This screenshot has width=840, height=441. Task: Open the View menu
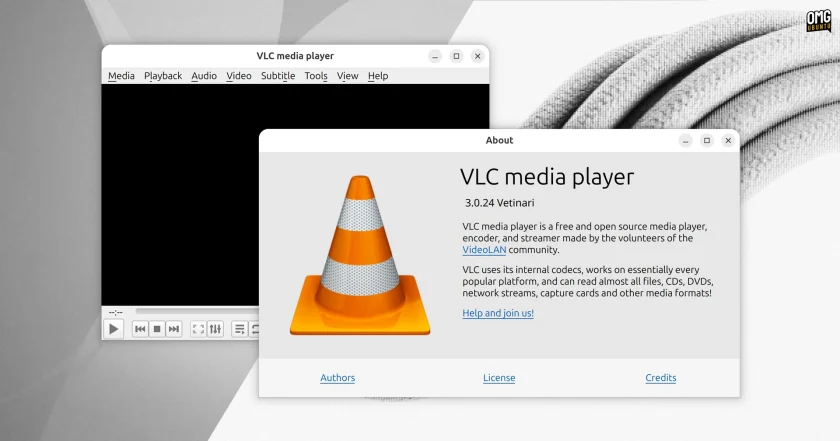click(347, 76)
